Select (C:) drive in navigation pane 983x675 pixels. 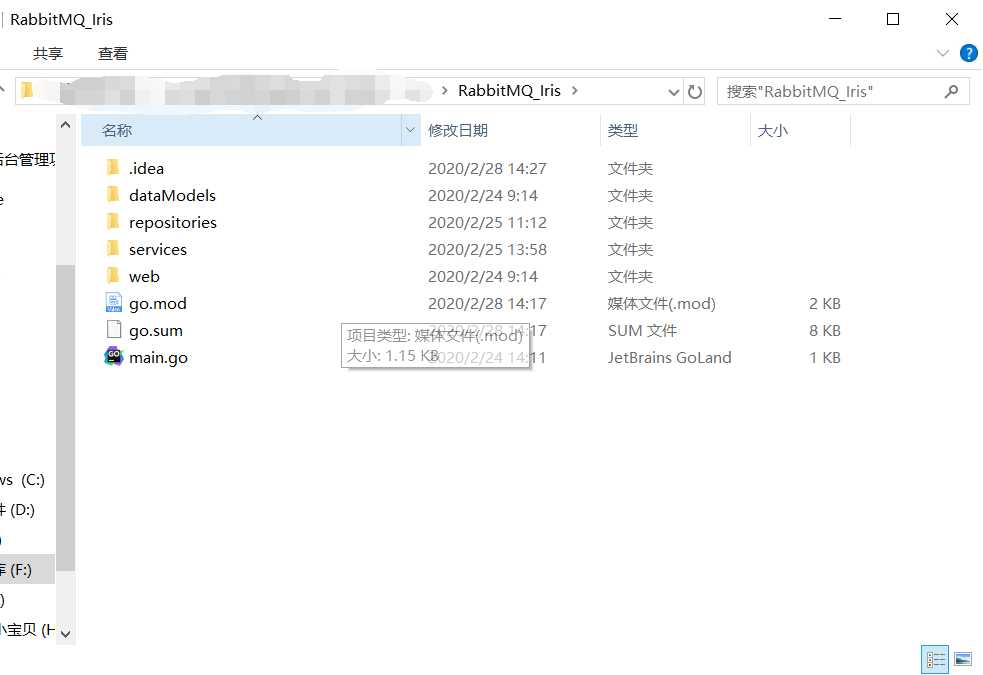pyautogui.click(x=23, y=480)
